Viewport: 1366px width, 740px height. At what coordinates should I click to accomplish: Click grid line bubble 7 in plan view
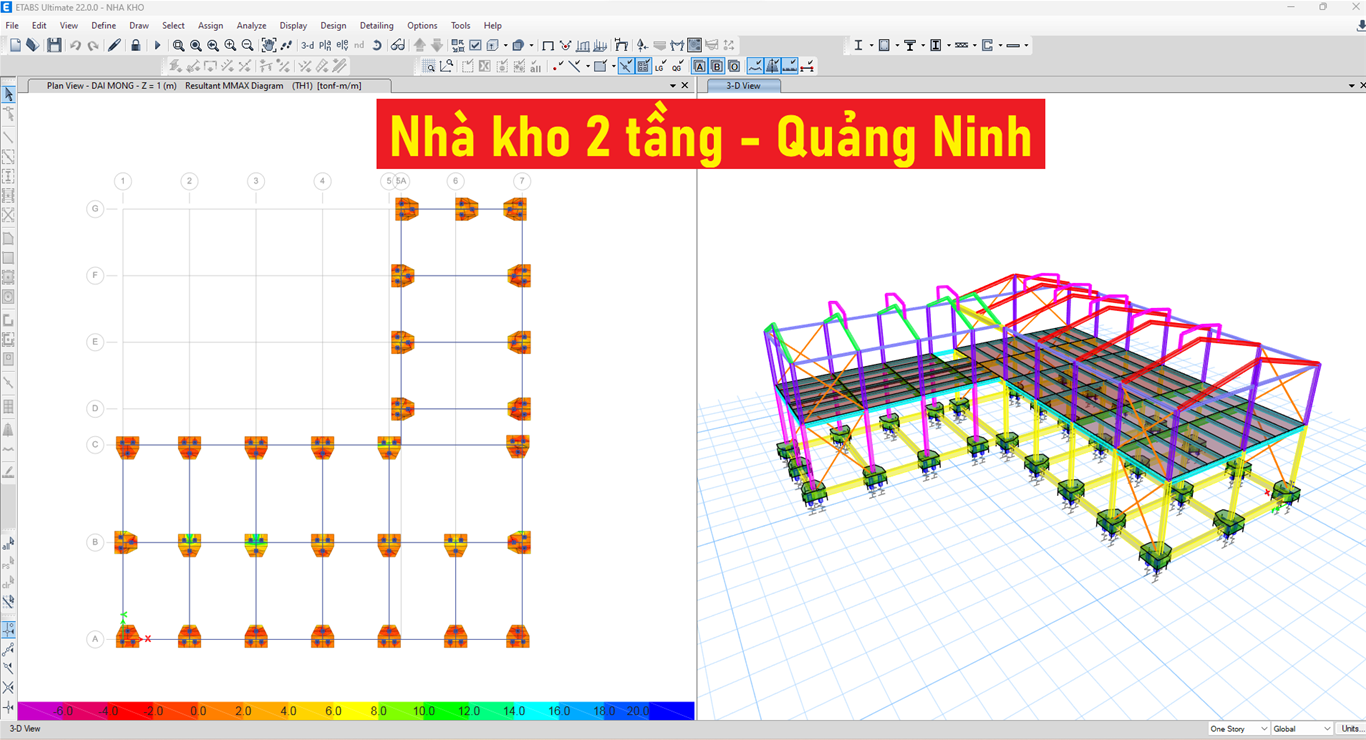[x=521, y=181]
